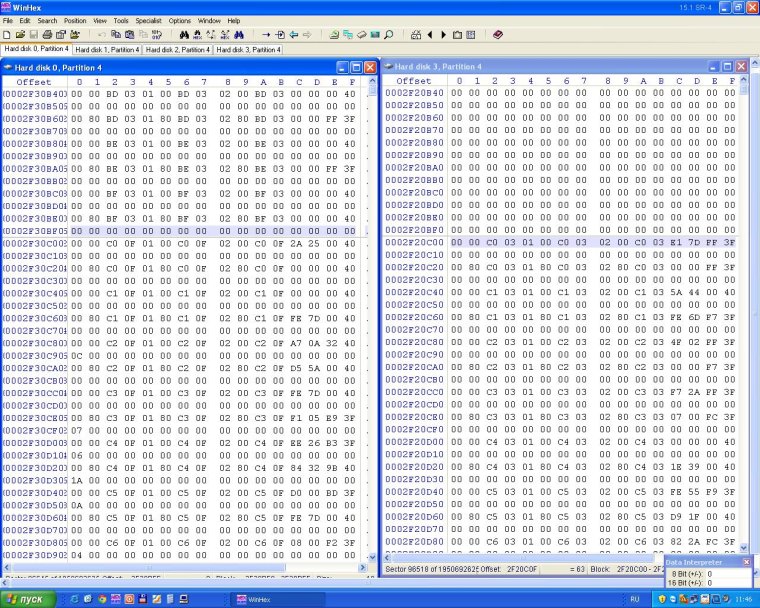Click the Forward arrow toolbar icon
The height and width of the screenshot is (608, 760).
[307, 35]
